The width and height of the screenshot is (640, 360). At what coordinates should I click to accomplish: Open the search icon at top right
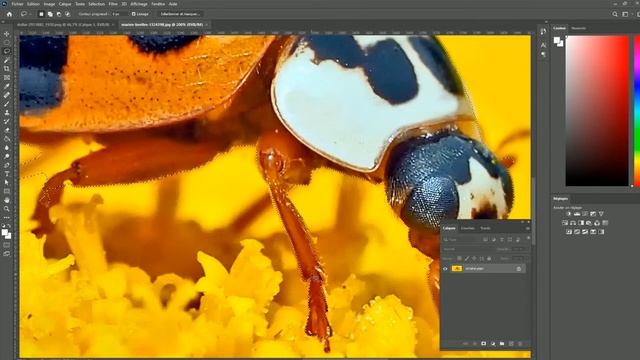click(615, 14)
